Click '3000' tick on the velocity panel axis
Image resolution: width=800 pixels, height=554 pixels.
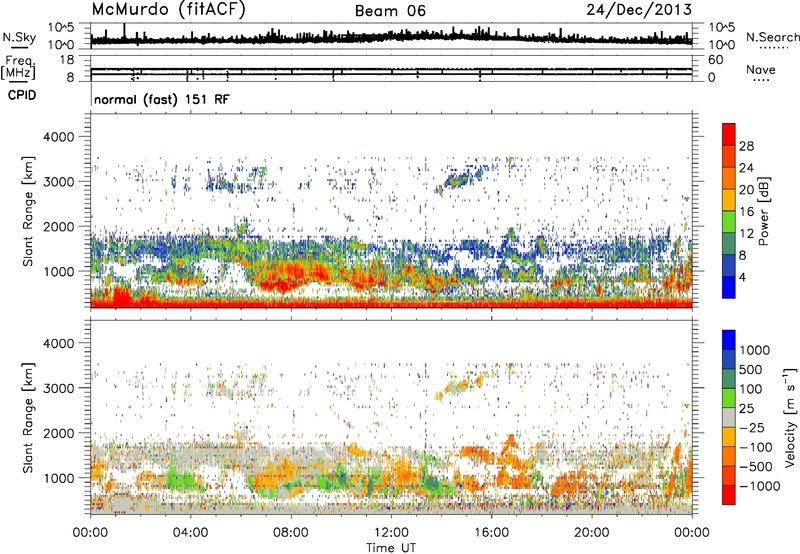point(59,388)
